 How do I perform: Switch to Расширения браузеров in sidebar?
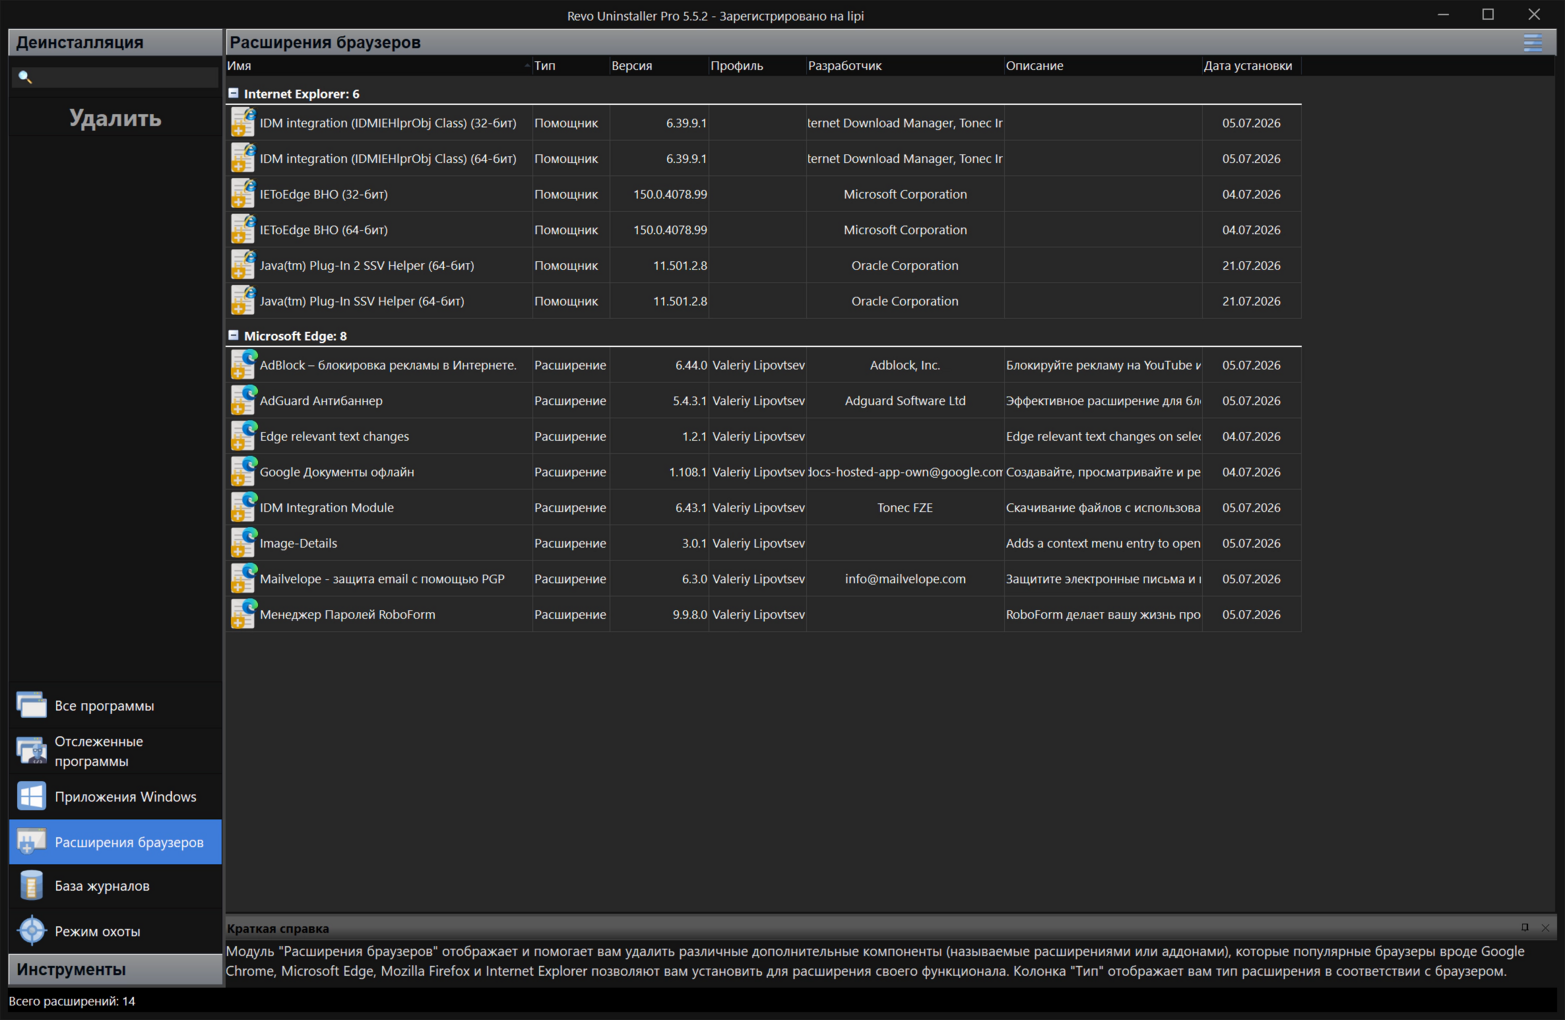(x=115, y=842)
